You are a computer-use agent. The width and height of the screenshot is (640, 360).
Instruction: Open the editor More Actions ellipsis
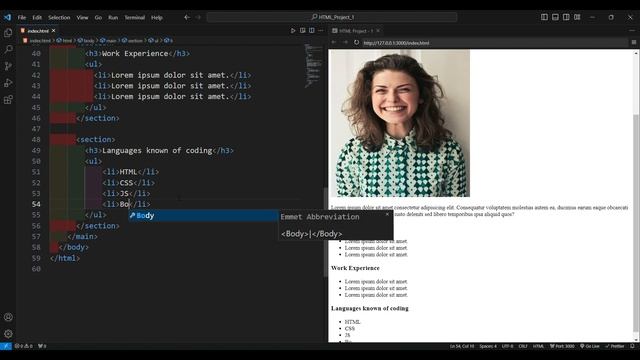click(x=321, y=31)
